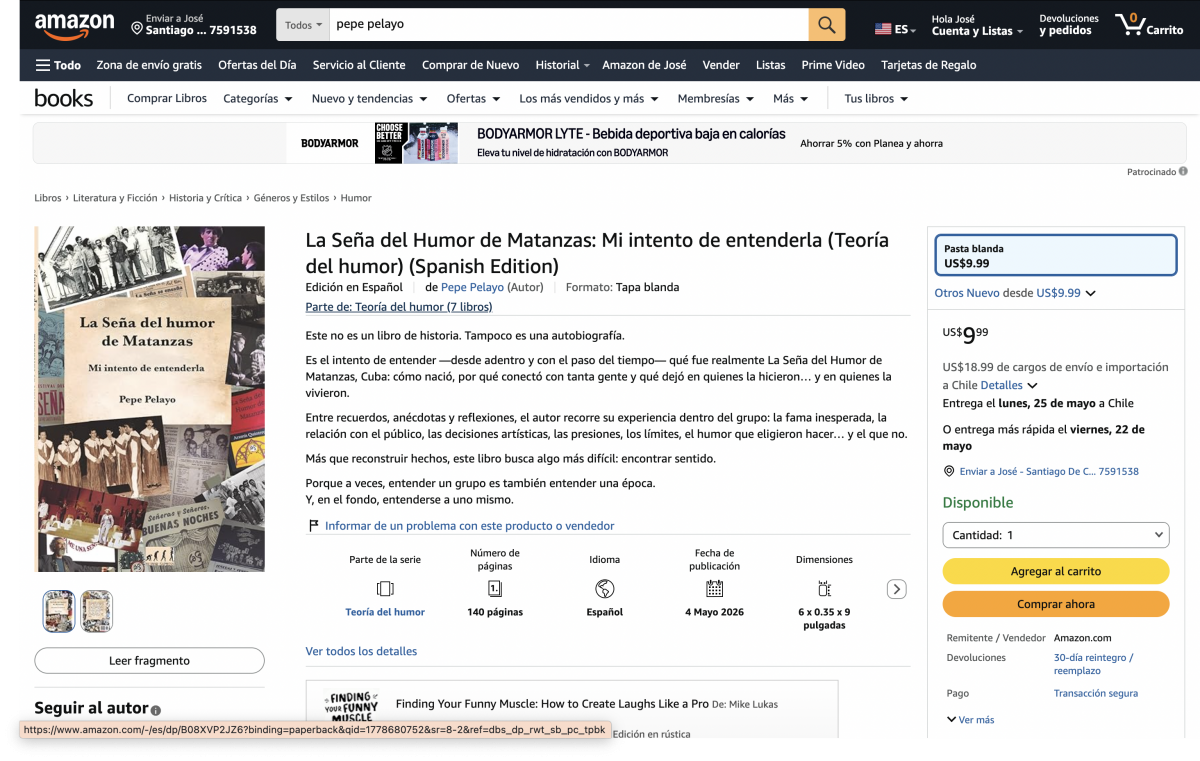The image size is (1200, 761).
Task: Select the first cover thumbnail
Action: click(59, 611)
